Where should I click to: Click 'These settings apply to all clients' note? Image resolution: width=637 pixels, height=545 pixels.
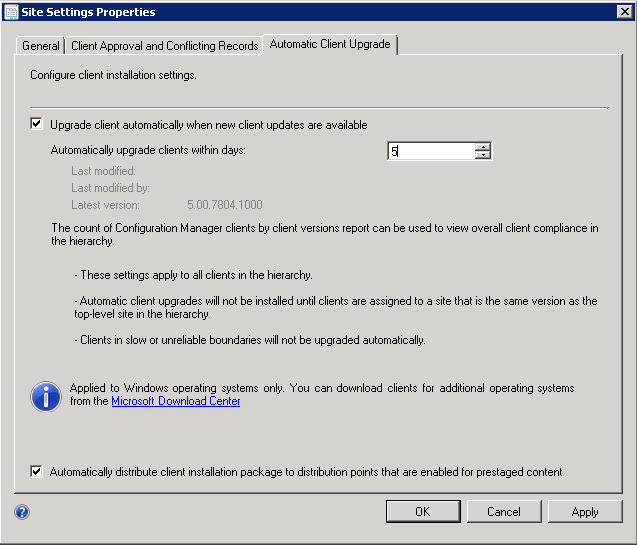(x=193, y=275)
